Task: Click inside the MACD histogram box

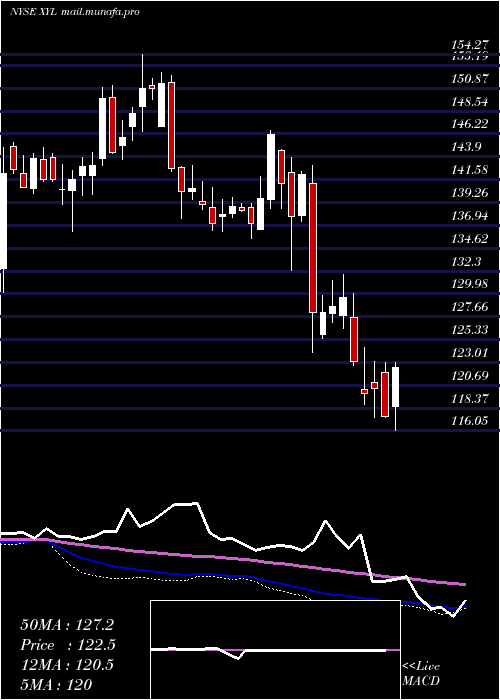Action: click(275, 650)
